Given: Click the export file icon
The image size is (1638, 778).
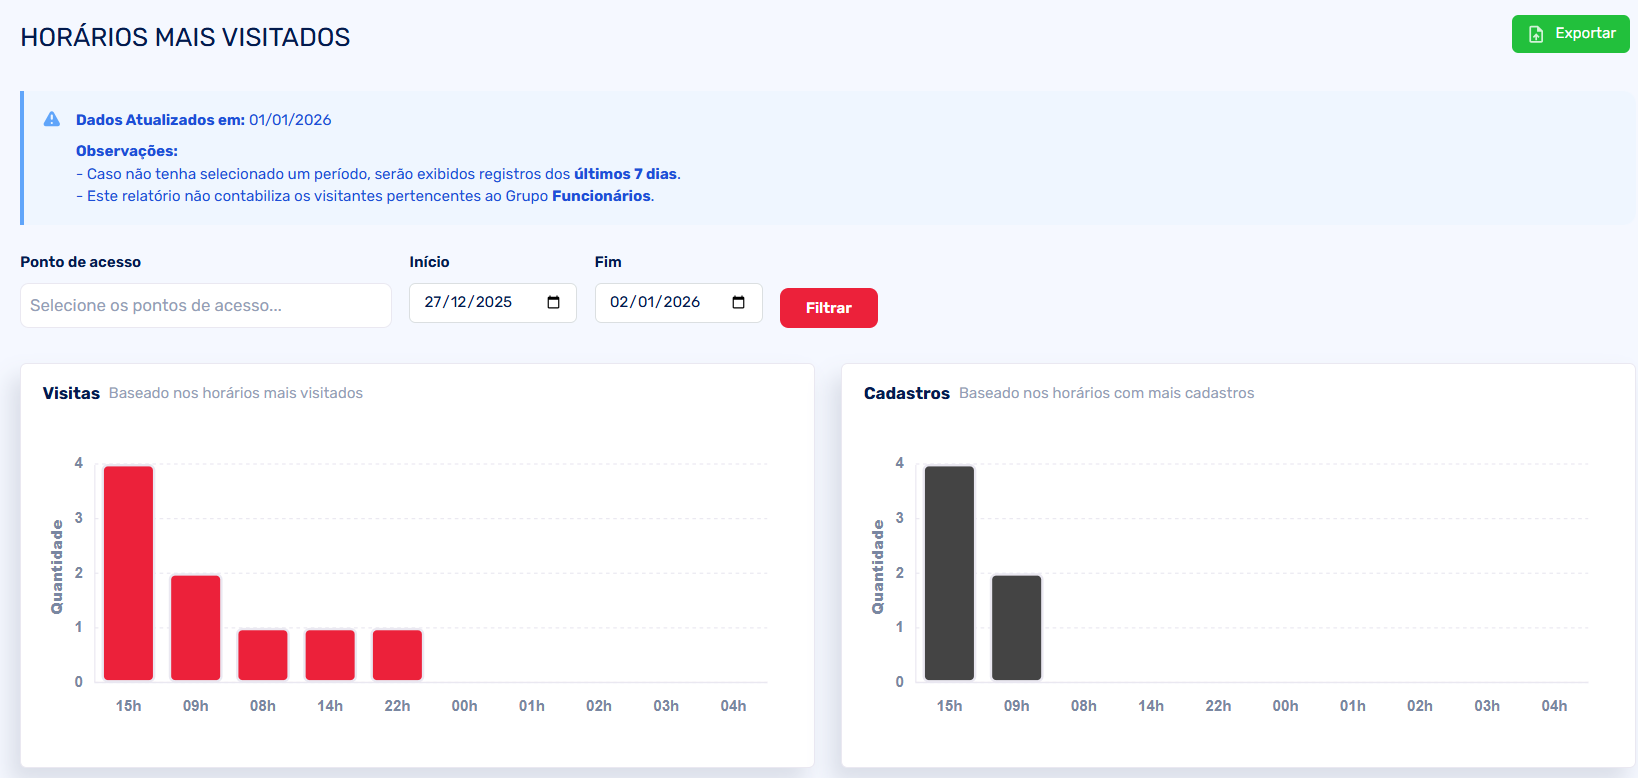Looking at the screenshot, I should (x=1536, y=34).
